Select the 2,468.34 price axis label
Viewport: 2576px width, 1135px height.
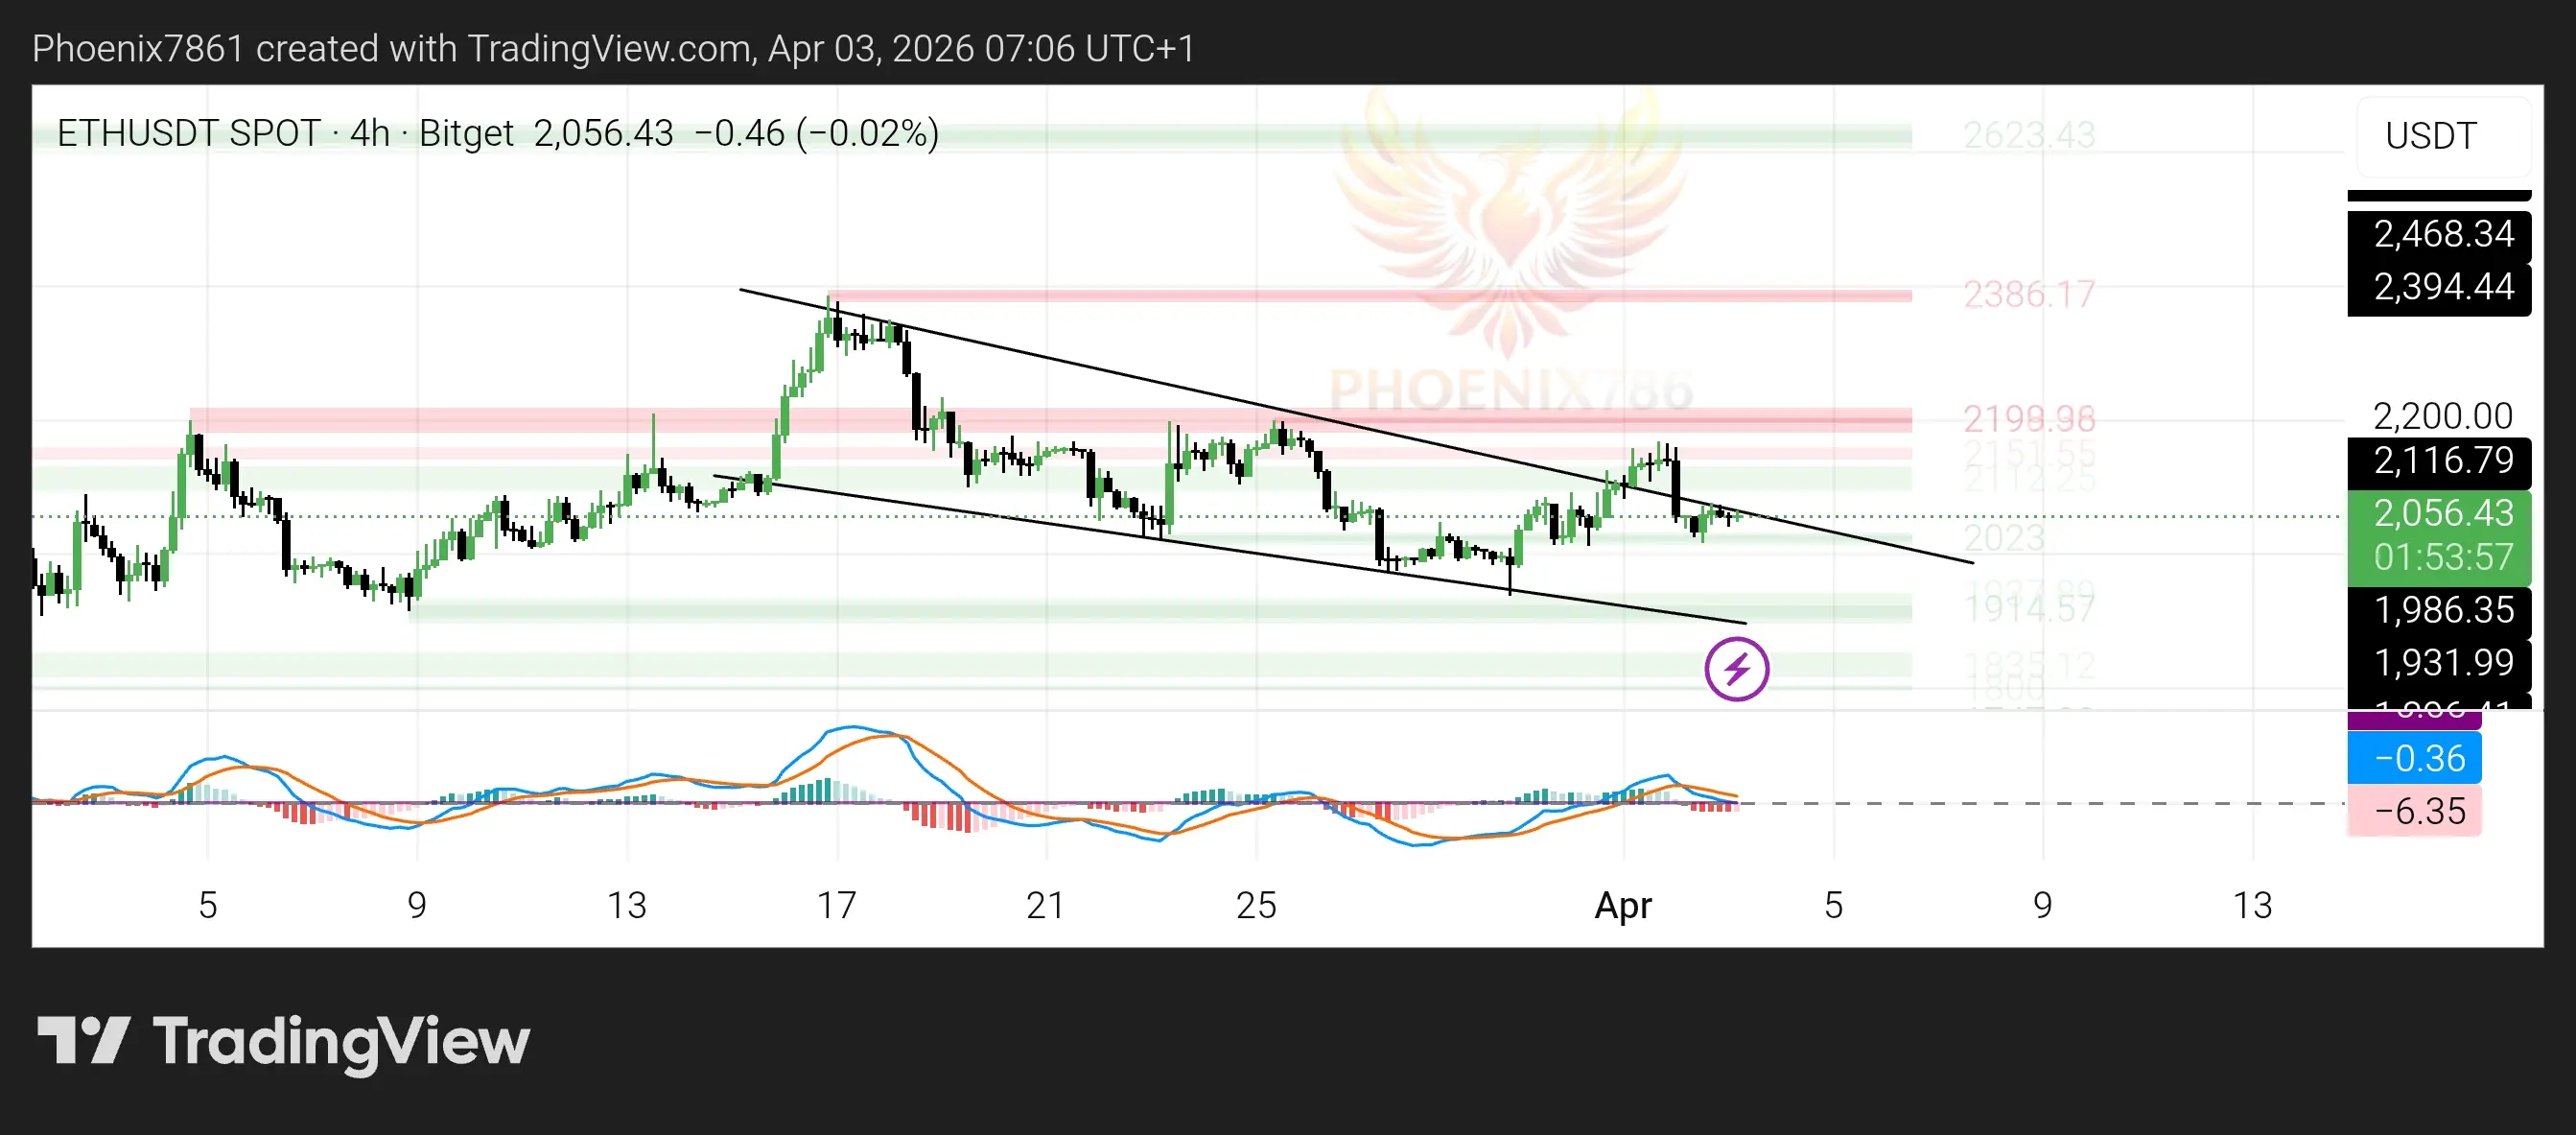point(2442,234)
